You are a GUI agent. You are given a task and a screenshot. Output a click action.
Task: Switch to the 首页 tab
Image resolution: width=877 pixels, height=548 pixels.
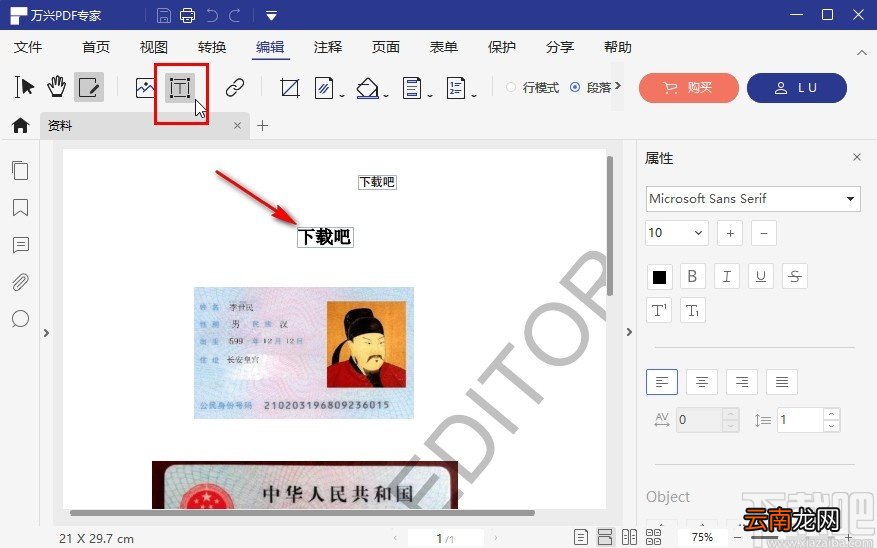click(96, 47)
